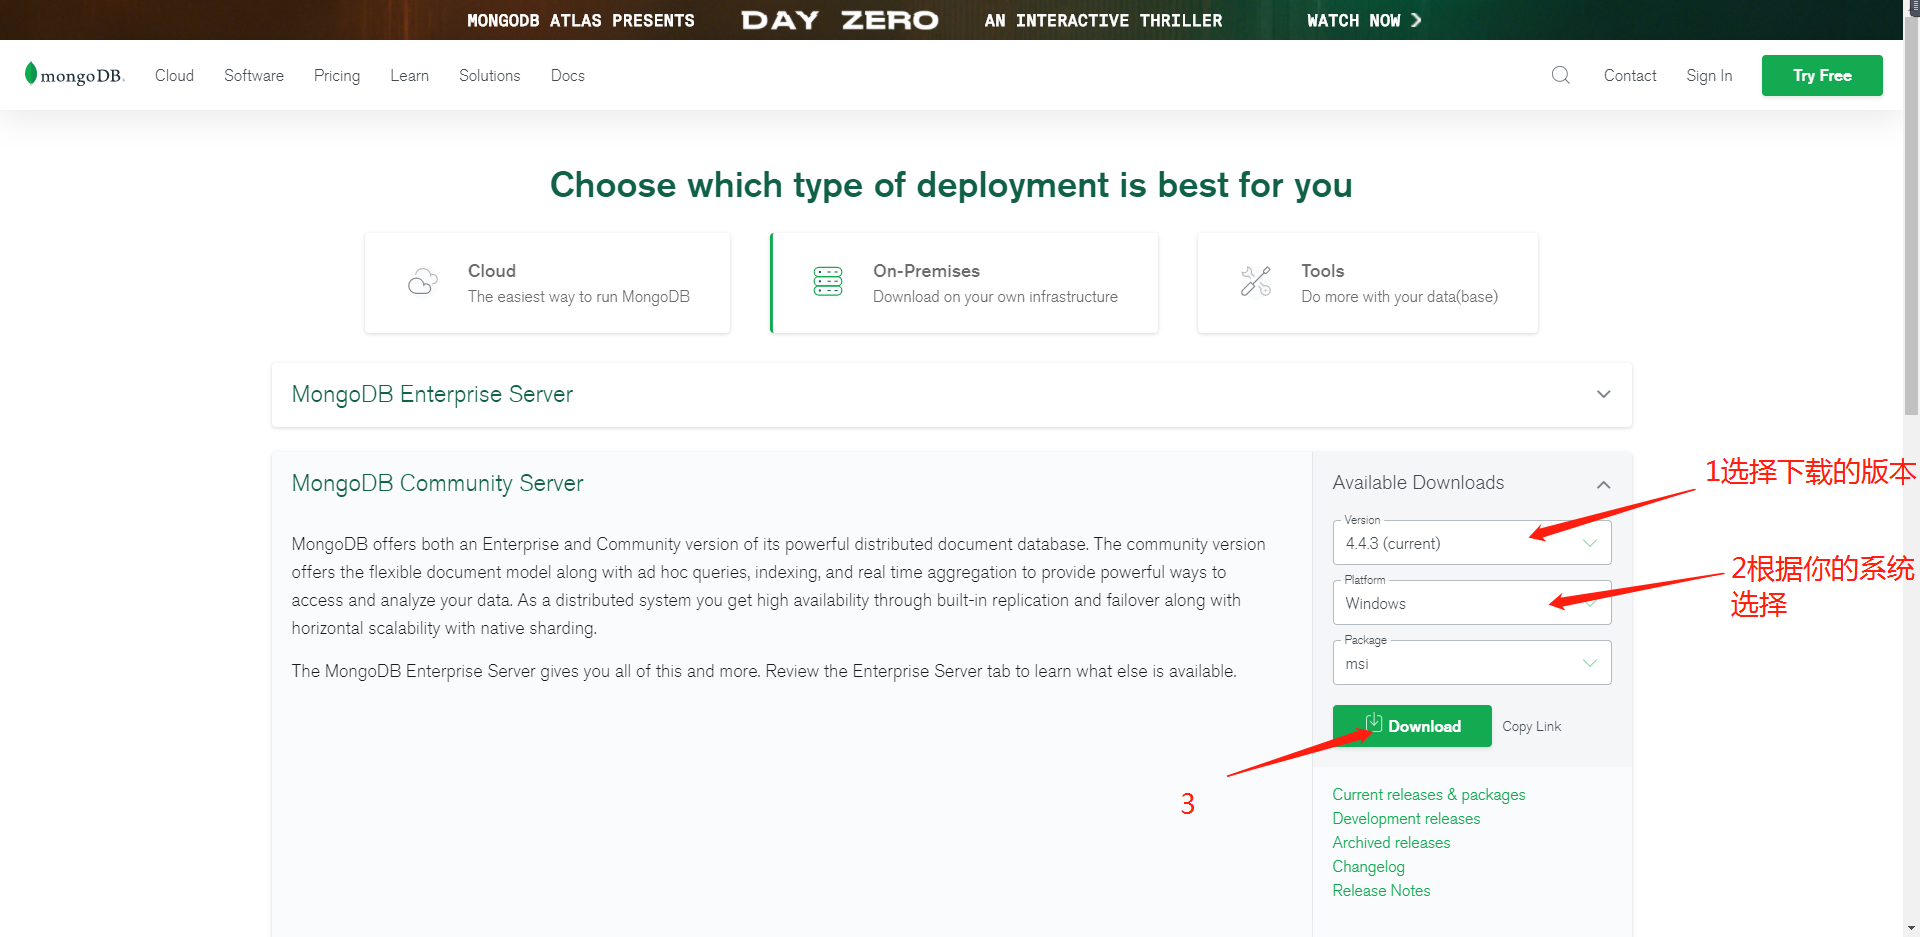Open the Software menu in navigation
1920x937 pixels.
(254, 76)
